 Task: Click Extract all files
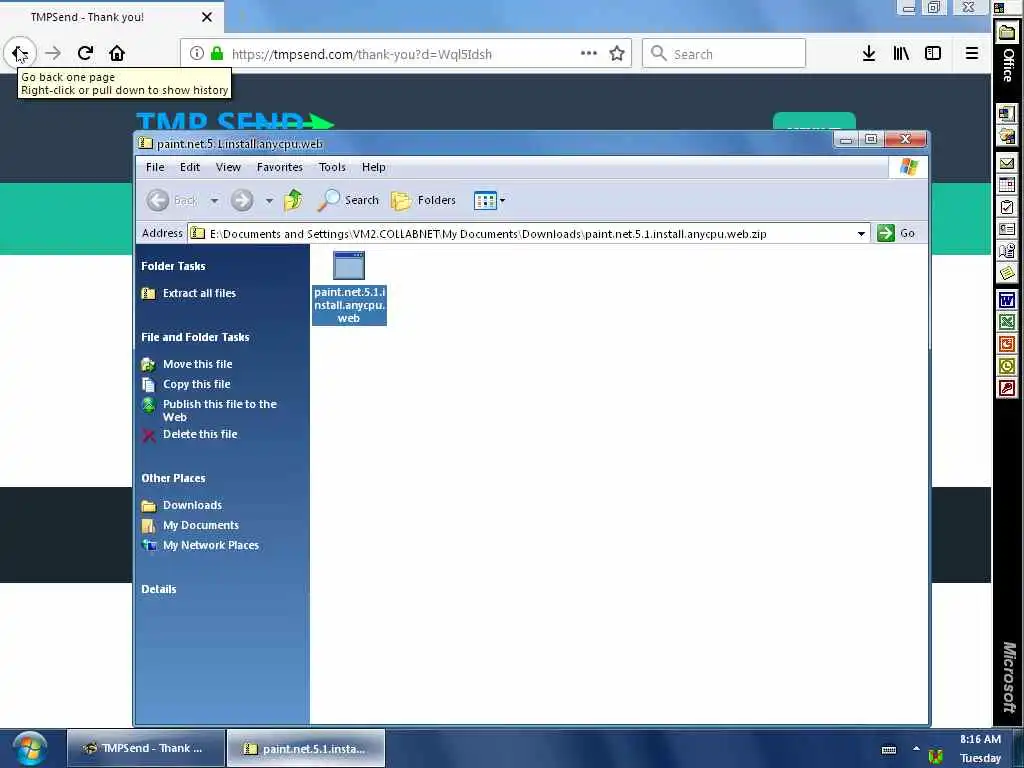(199, 293)
